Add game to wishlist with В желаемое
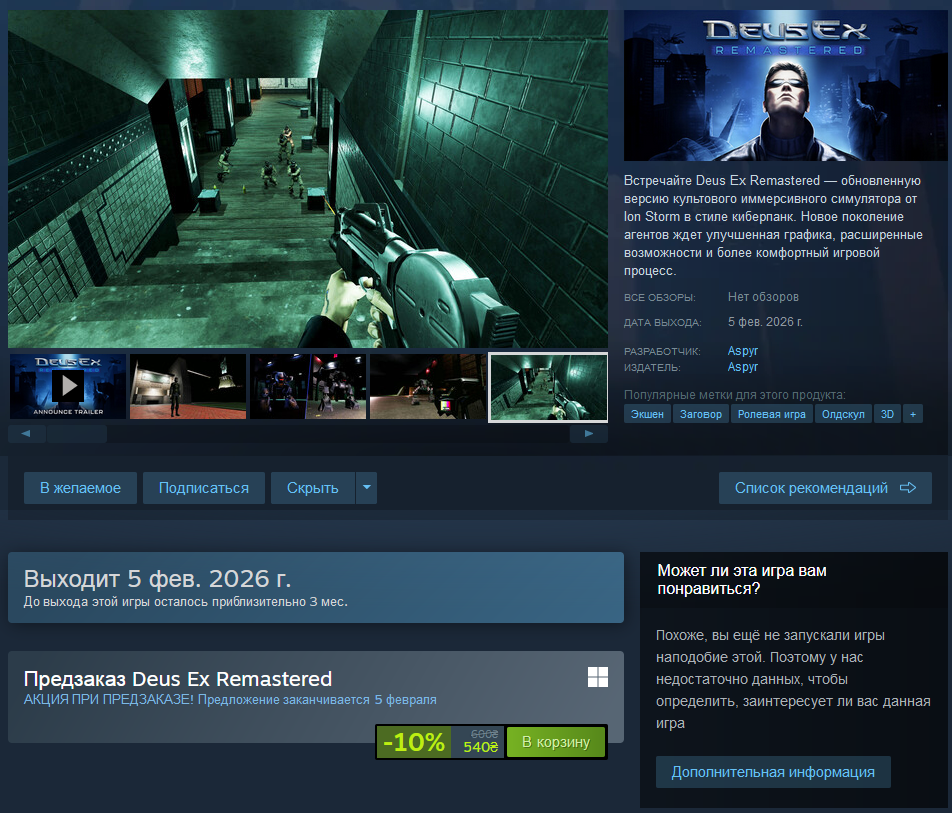 80,488
